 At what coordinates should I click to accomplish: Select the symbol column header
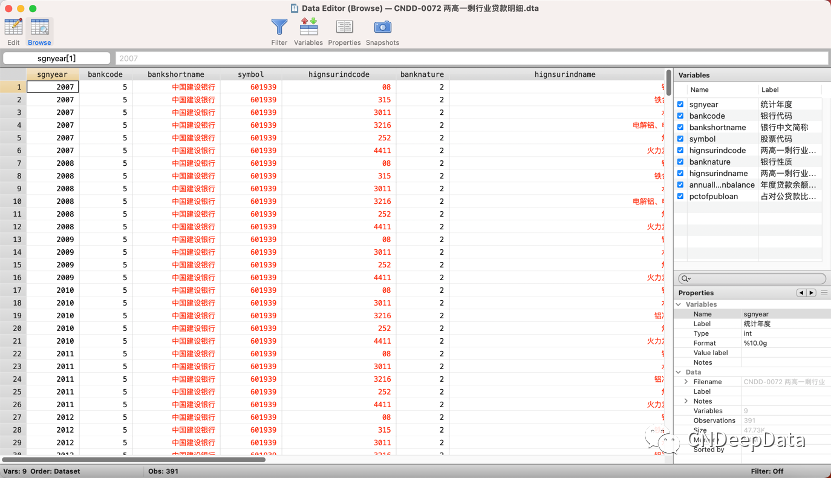250,74
